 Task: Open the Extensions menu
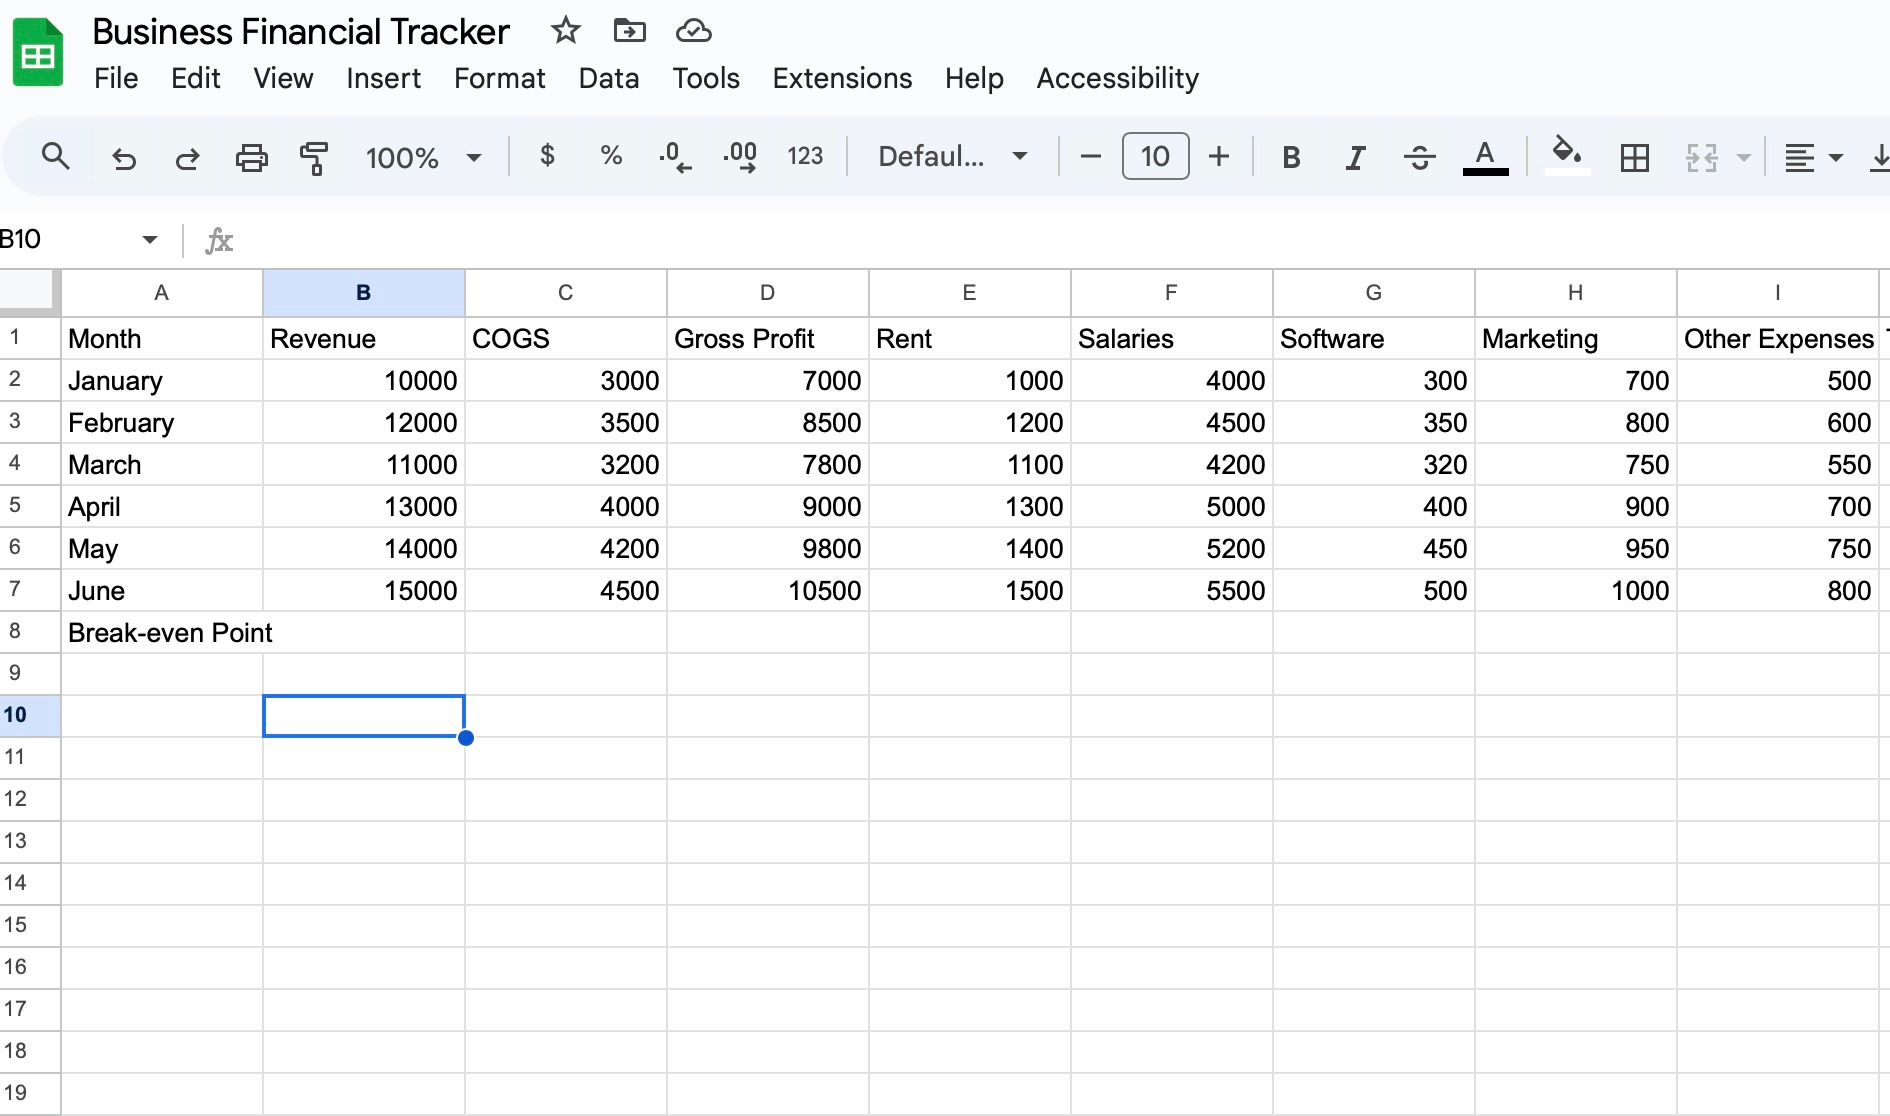[842, 78]
